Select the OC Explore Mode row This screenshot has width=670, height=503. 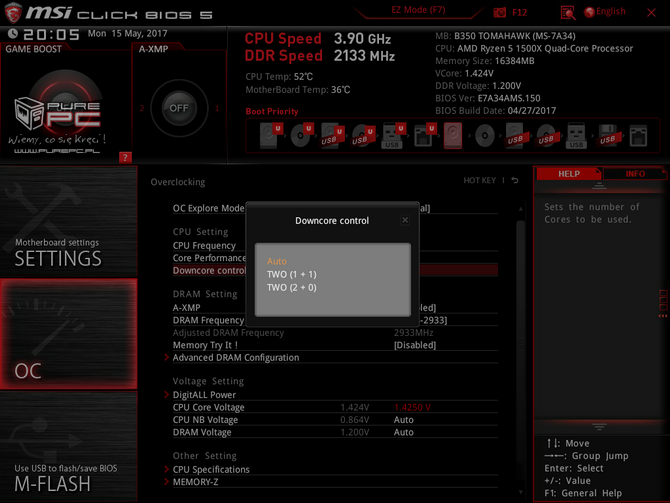tap(335, 208)
